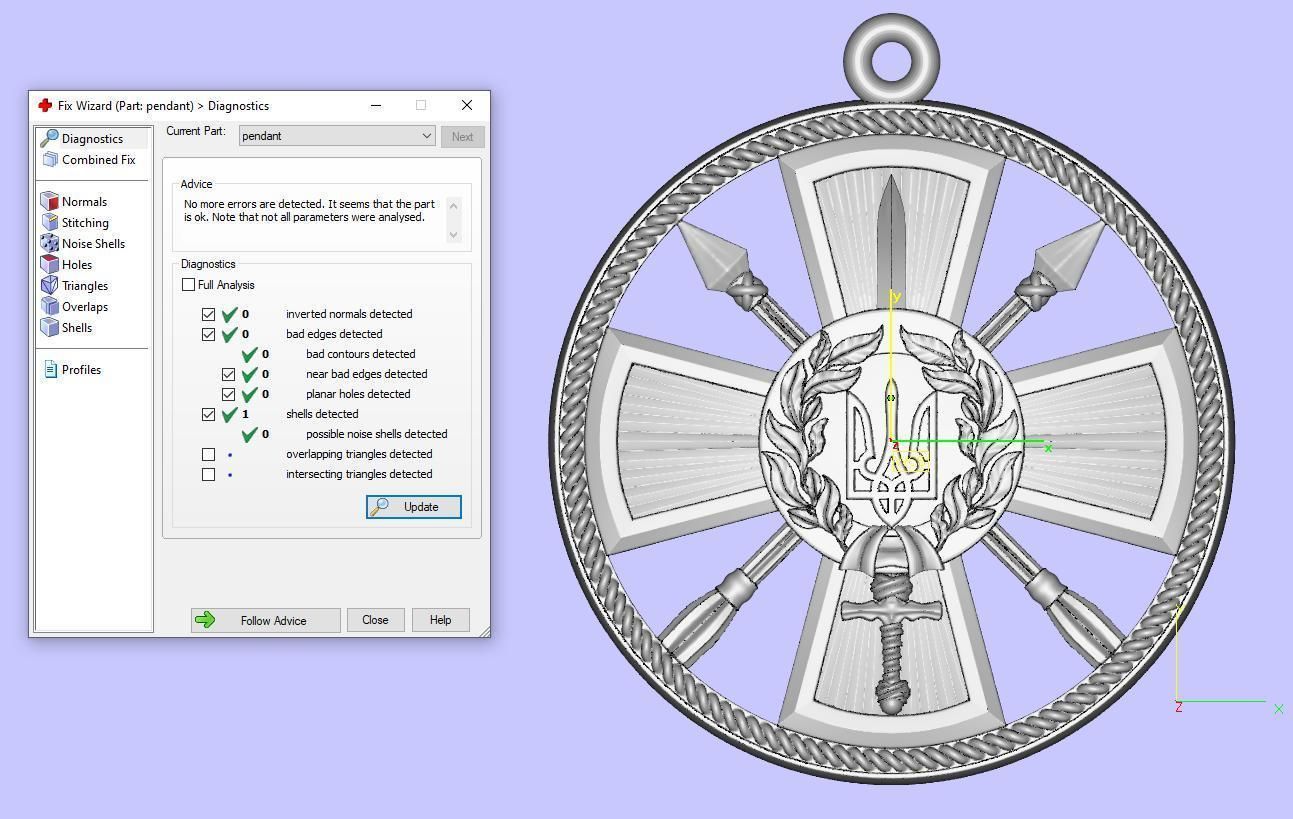This screenshot has height=819, width=1293.
Task: Open the Shells fix icon
Action: pos(50,327)
